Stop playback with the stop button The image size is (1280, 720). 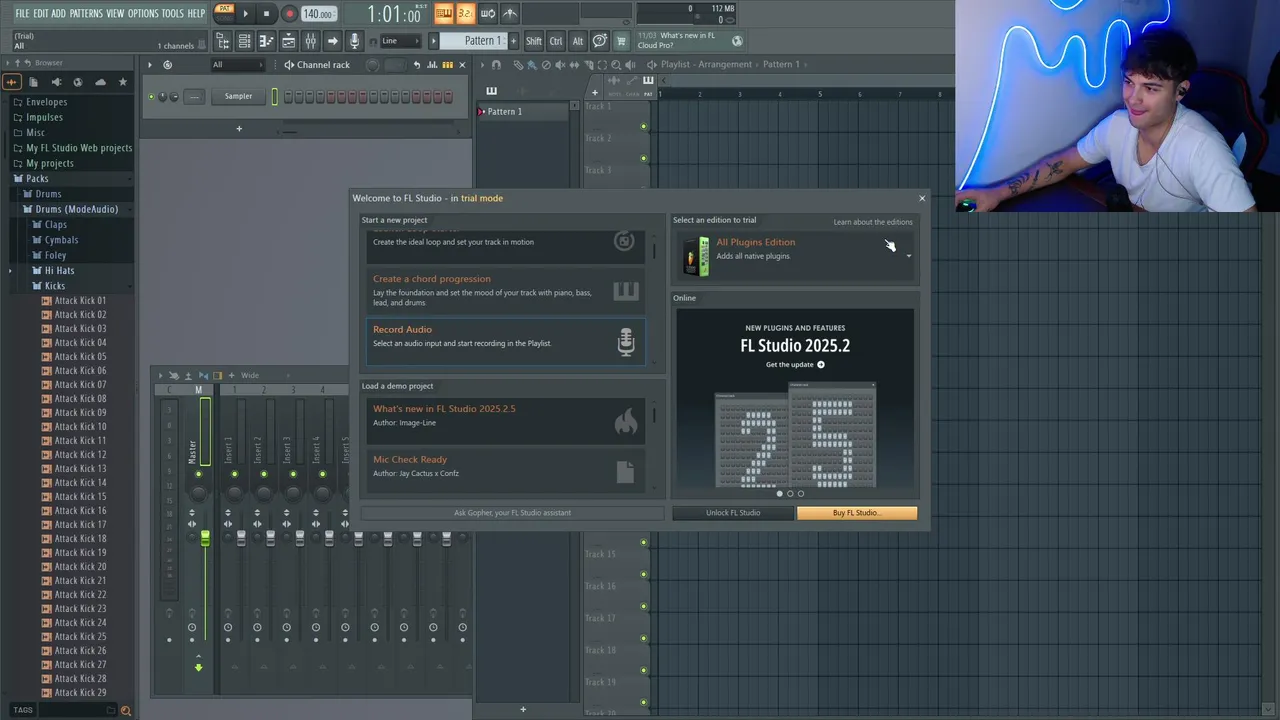(266, 14)
